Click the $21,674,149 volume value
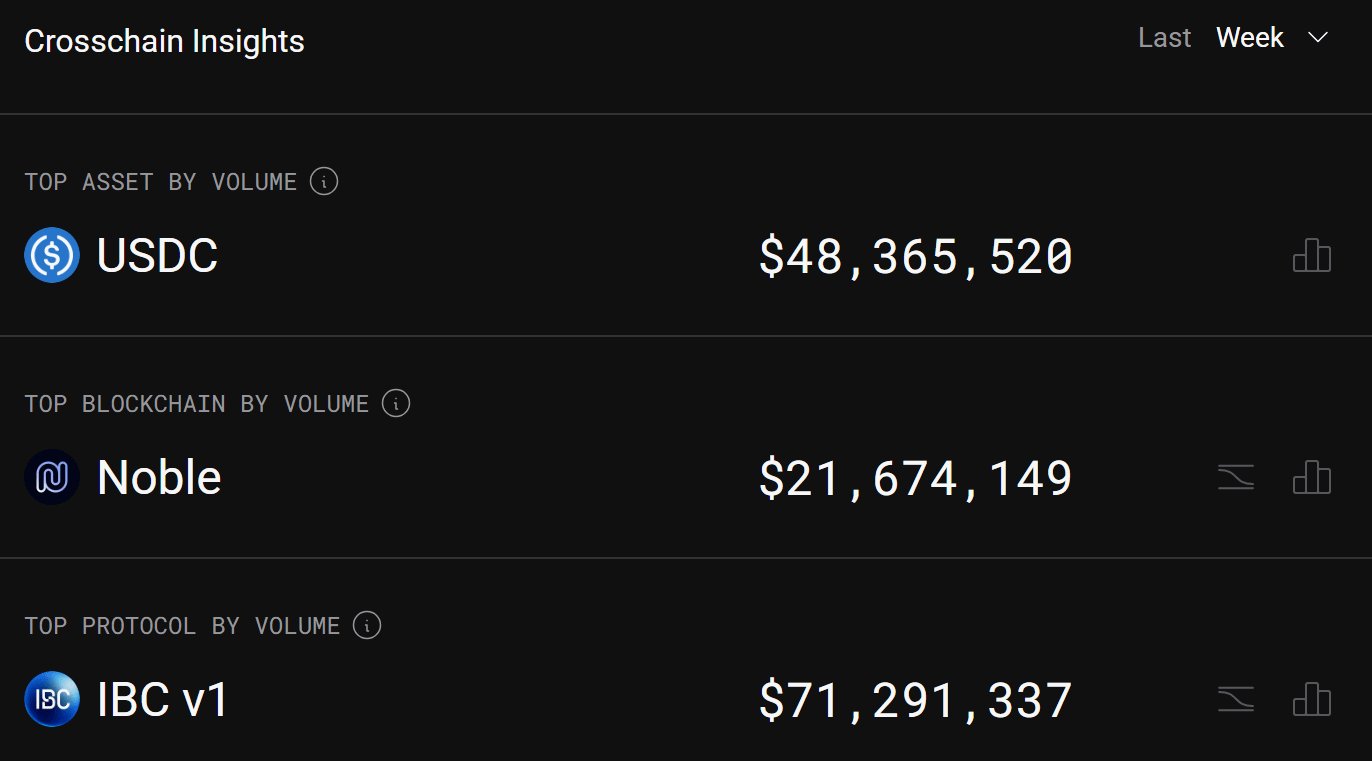 (915, 479)
